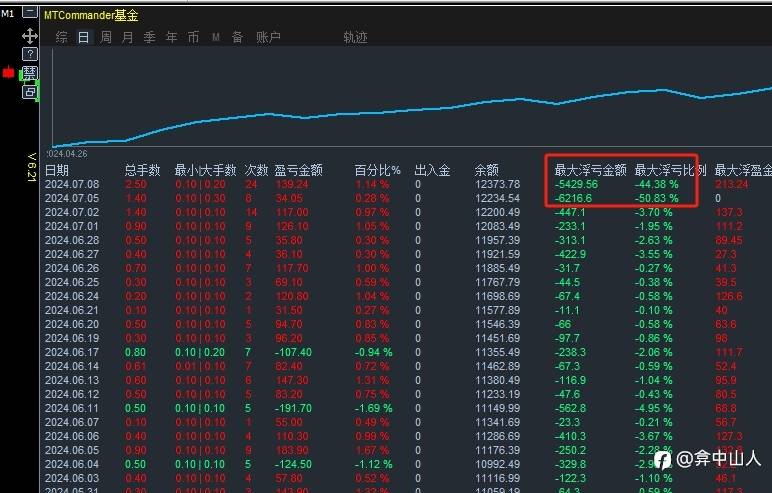The image size is (772, 493).
Task: Open the 年 yearly tab
Action: click(171, 37)
